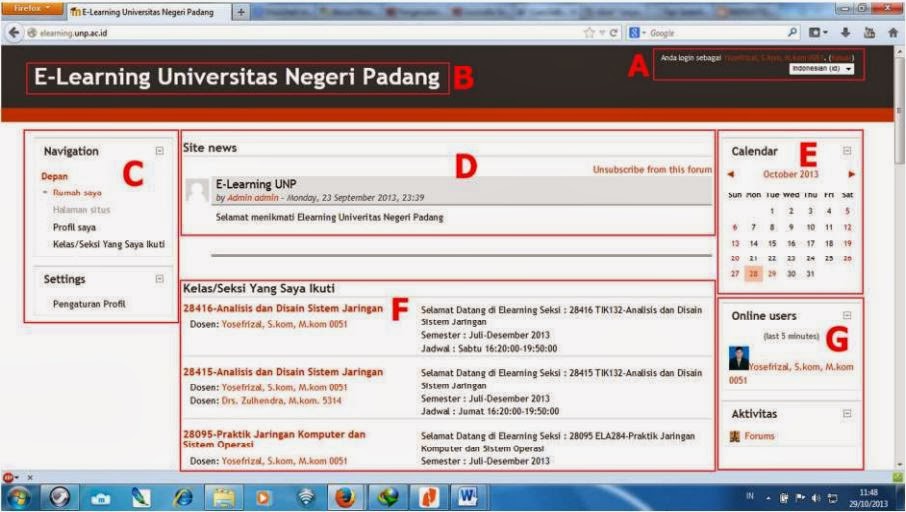
Task: Click Yosefrizal's profile photo in Online users
Action: tap(738, 358)
